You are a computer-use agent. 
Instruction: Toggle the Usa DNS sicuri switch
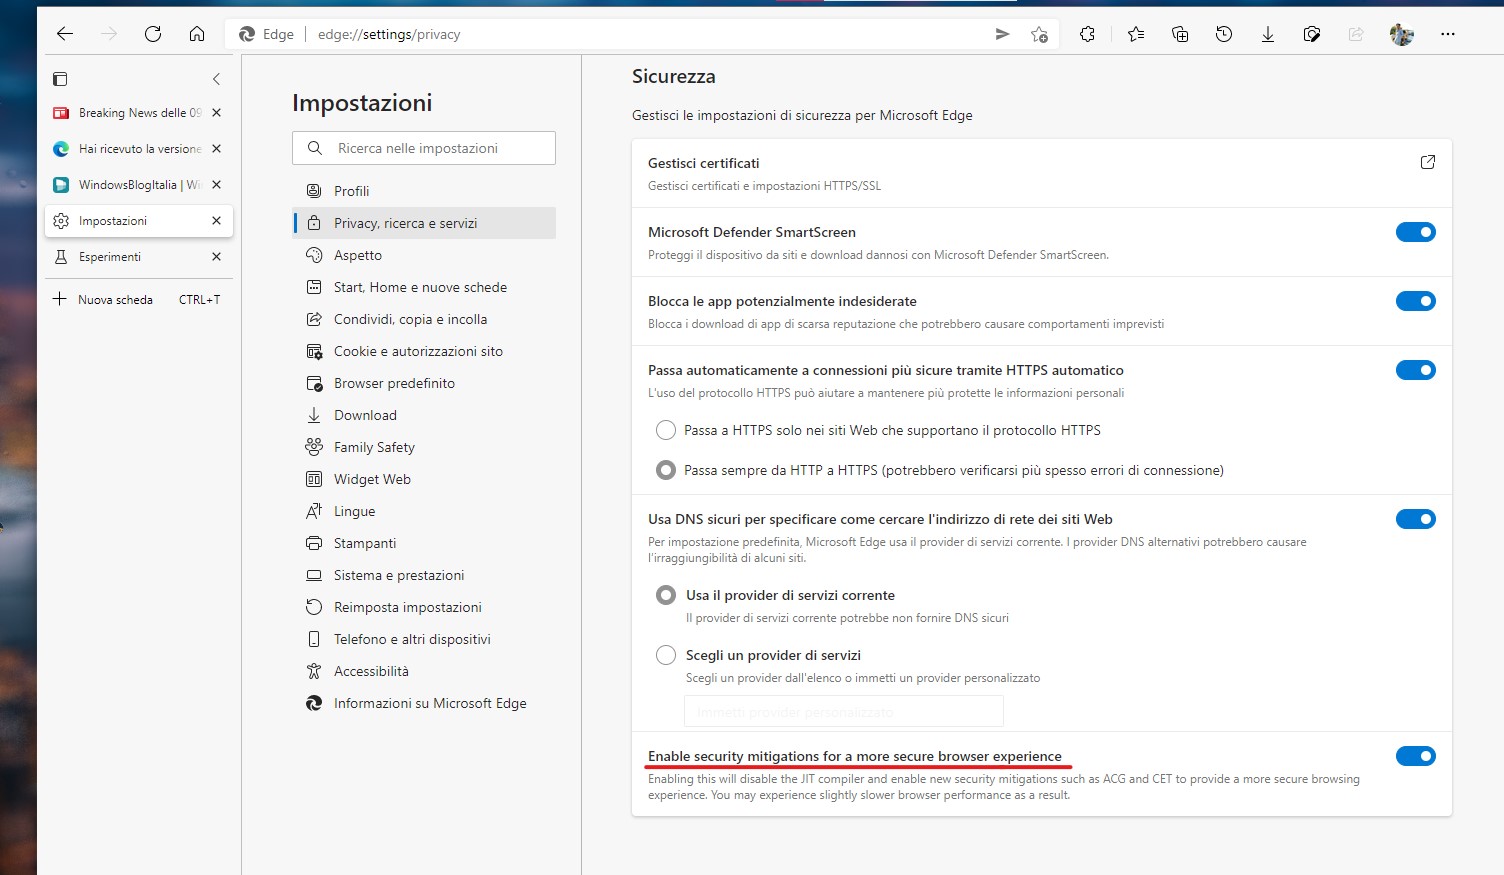click(x=1415, y=519)
